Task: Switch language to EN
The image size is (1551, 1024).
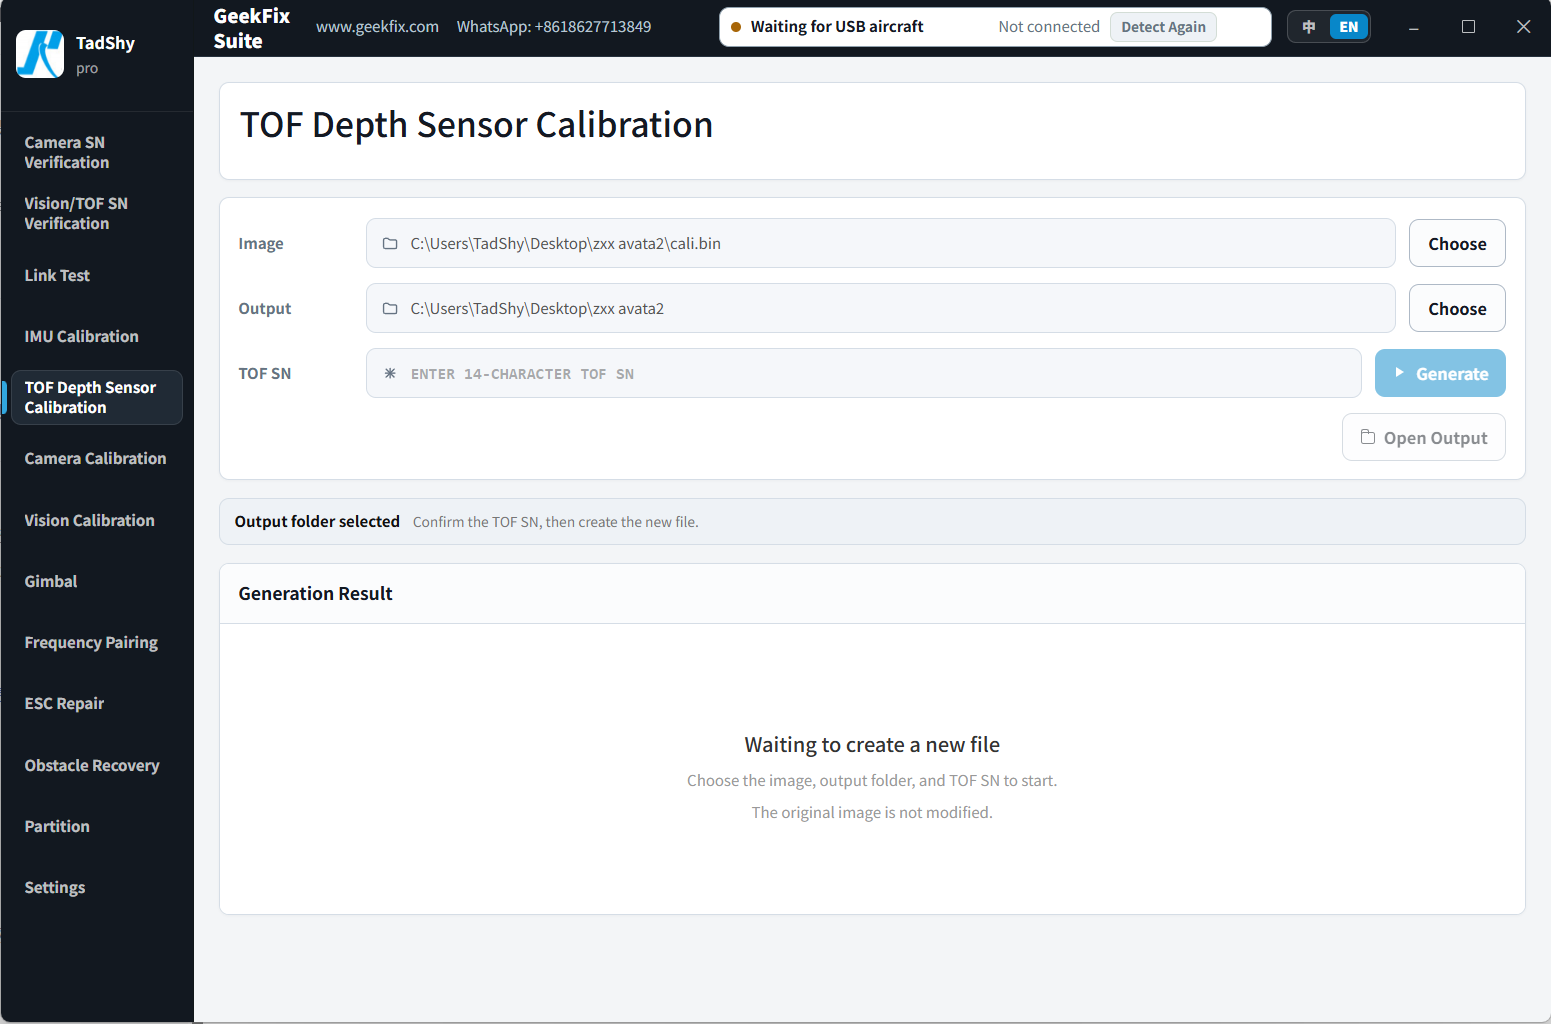Action: (1348, 27)
